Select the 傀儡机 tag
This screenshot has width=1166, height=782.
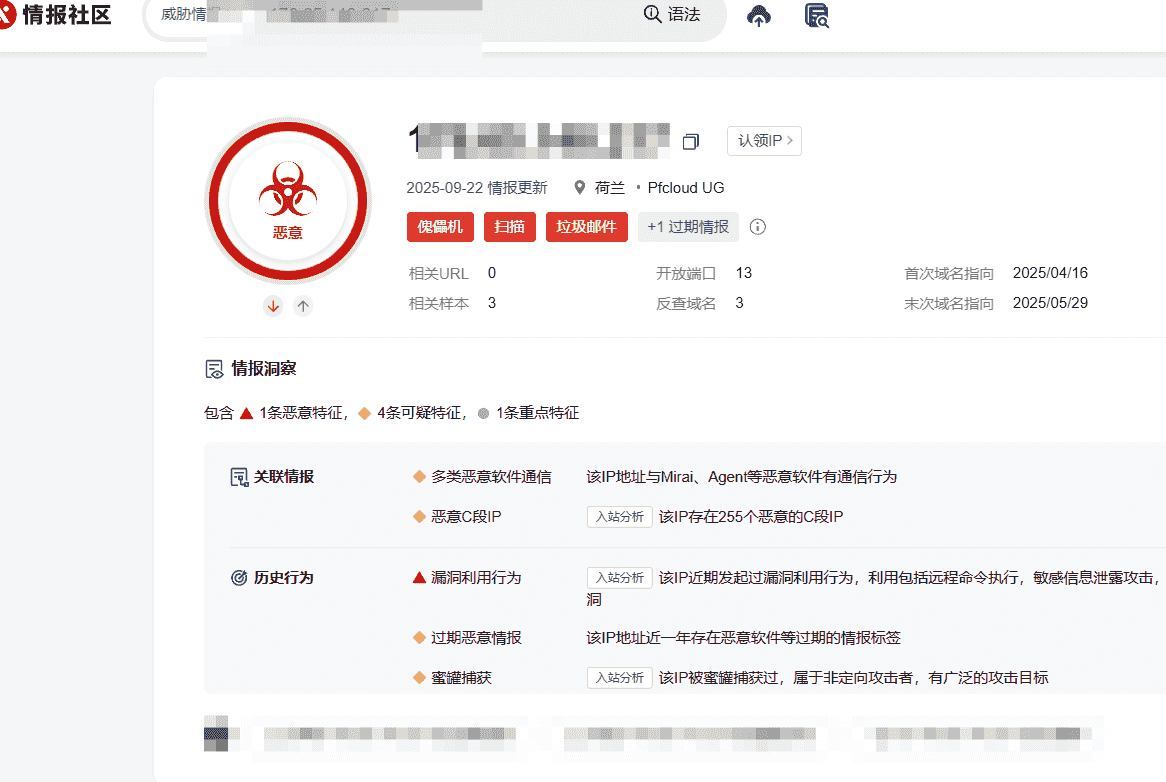click(440, 227)
